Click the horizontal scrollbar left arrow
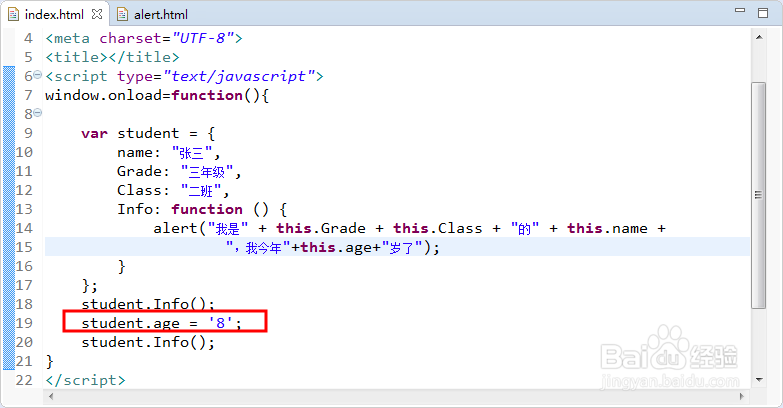This screenshot has height=408, width=783. tap(50, 397)
